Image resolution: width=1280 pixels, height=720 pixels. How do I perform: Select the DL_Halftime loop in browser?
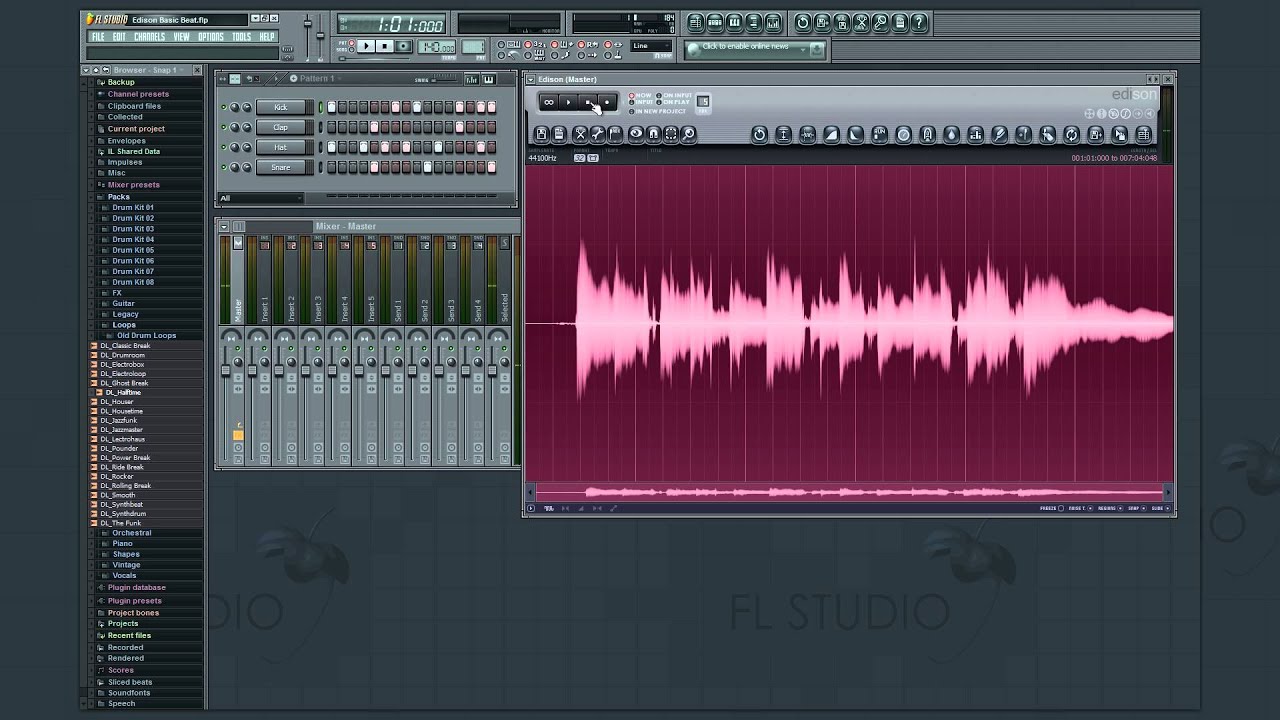click(x=122, y=393)
